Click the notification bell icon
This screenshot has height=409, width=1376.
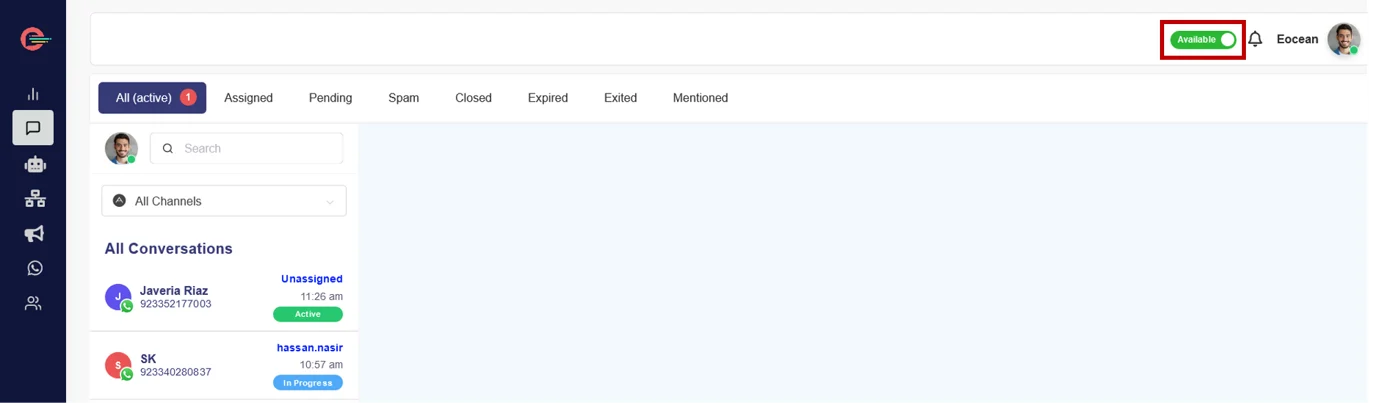(x=1255, y=39)
